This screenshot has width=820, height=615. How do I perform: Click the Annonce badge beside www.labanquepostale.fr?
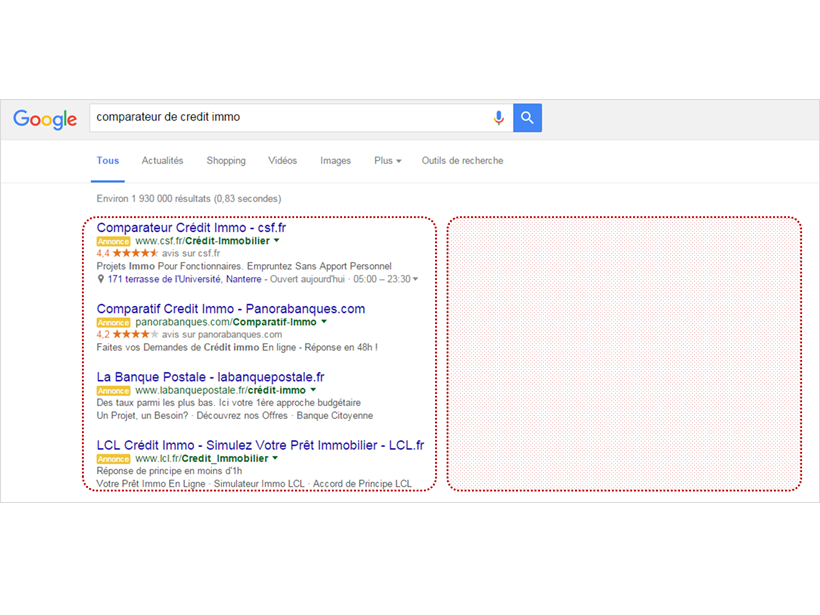tap(113, 391)
